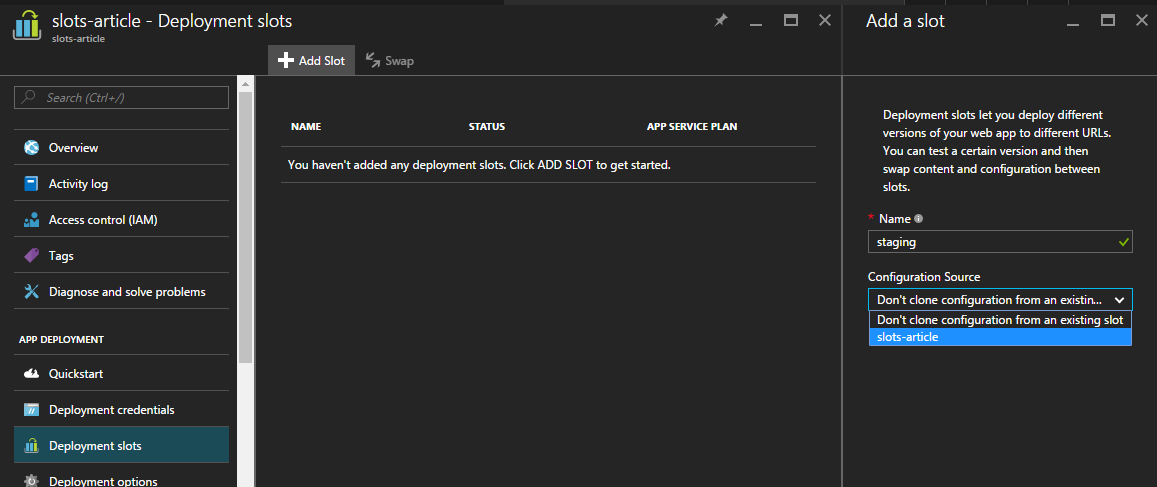1157x487 pixels.
Task: Click the slot Name input field
Action: (x=1000, y=241)
